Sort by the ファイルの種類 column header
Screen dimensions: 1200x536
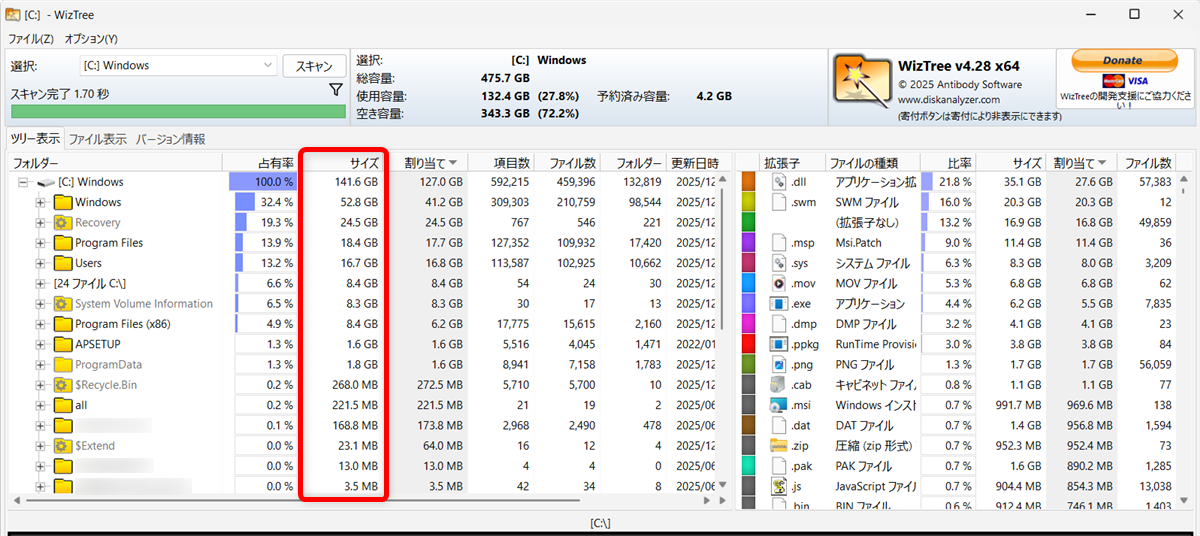(871, 162)
